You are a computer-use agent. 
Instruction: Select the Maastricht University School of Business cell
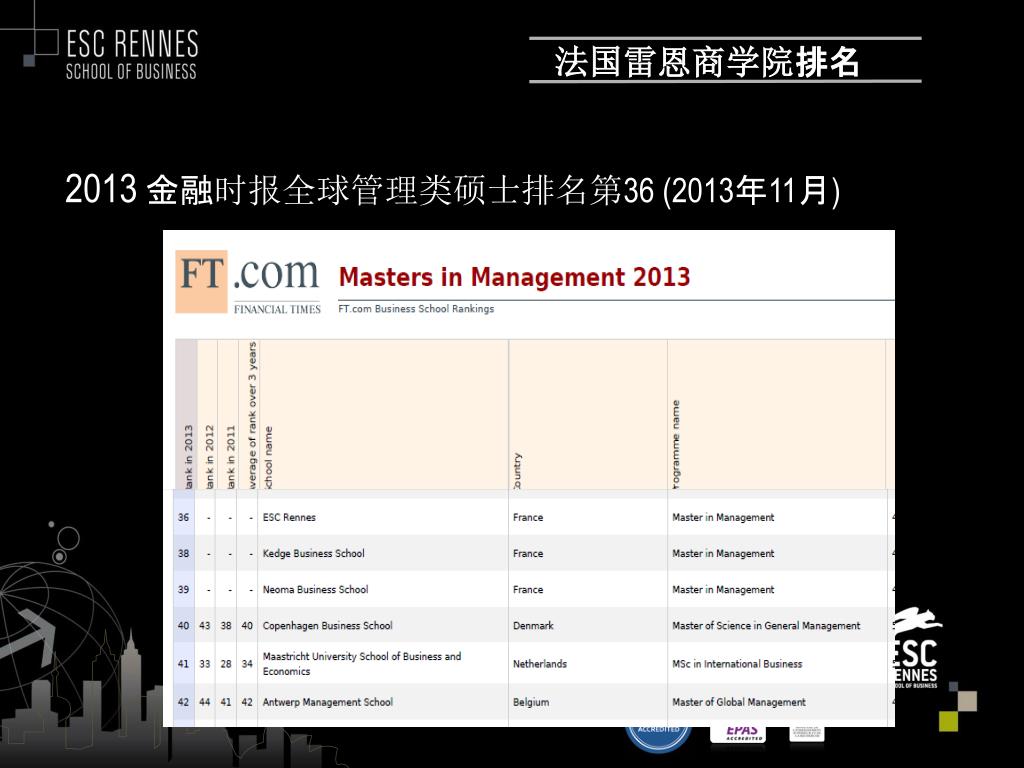(362, 664)
